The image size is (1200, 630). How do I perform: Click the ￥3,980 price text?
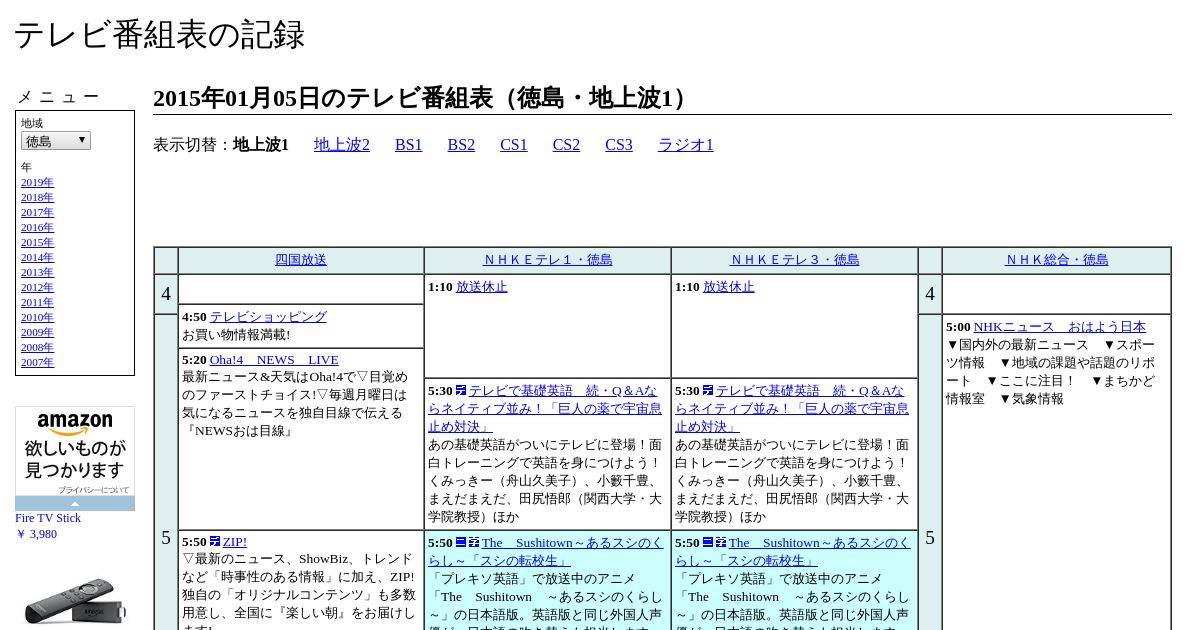coord(36,534)
